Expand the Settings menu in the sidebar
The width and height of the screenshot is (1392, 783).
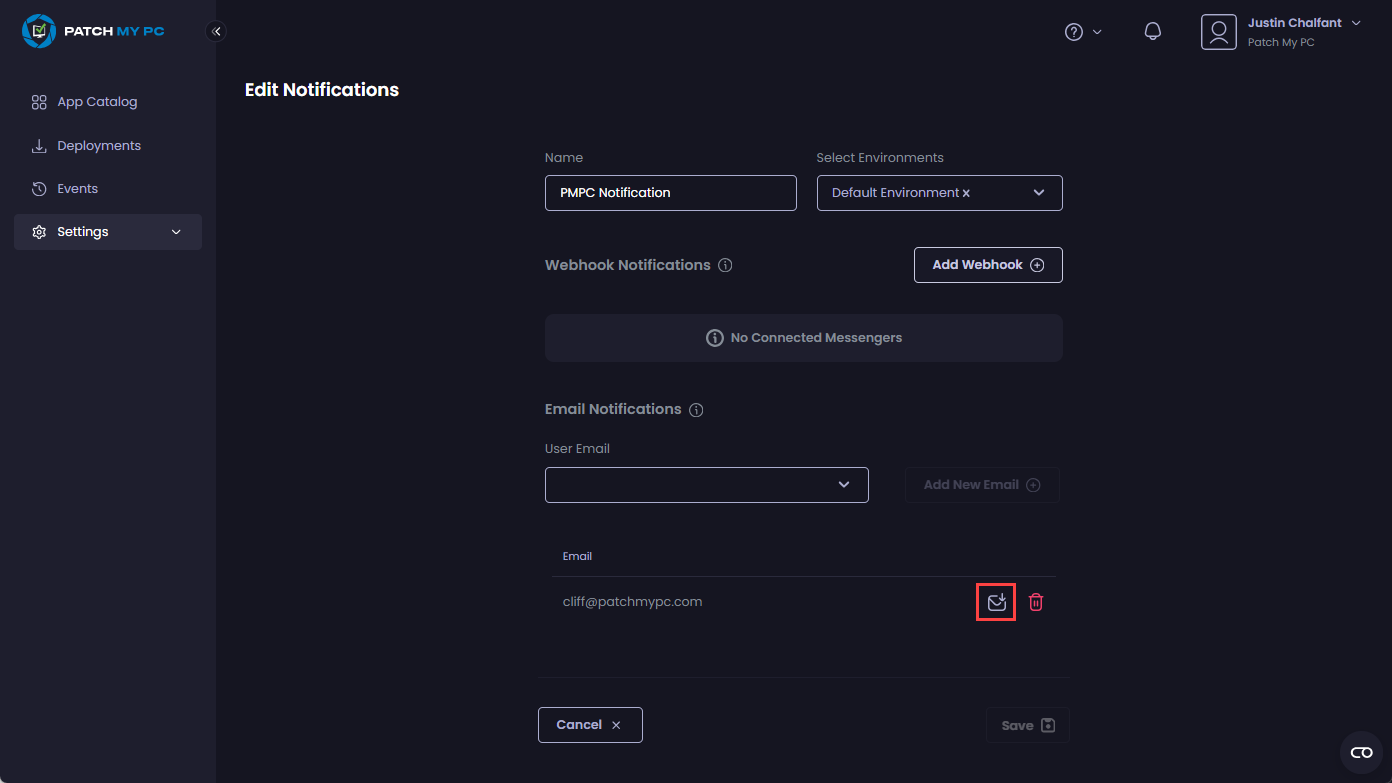[x=108, y=232]
